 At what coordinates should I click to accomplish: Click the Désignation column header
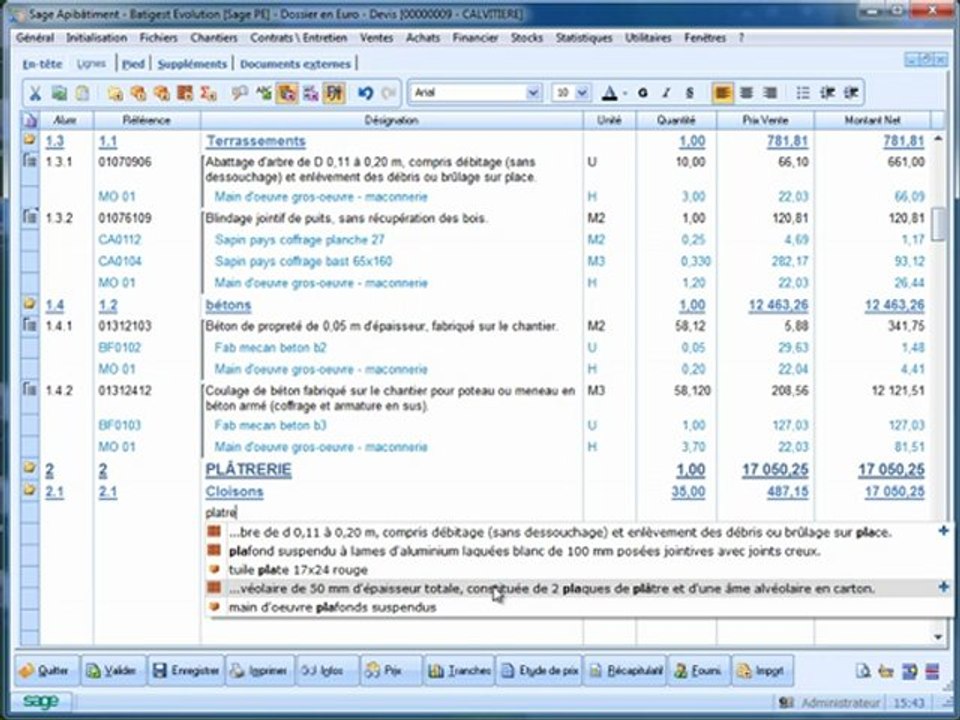391,120
